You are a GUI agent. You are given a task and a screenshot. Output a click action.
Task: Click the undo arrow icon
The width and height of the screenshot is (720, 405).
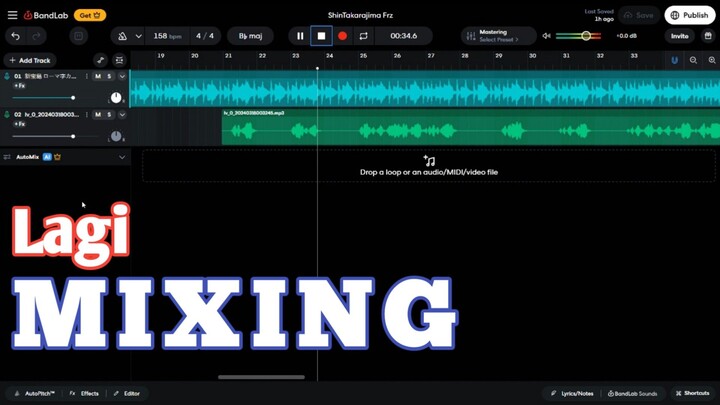click(15, 36)
